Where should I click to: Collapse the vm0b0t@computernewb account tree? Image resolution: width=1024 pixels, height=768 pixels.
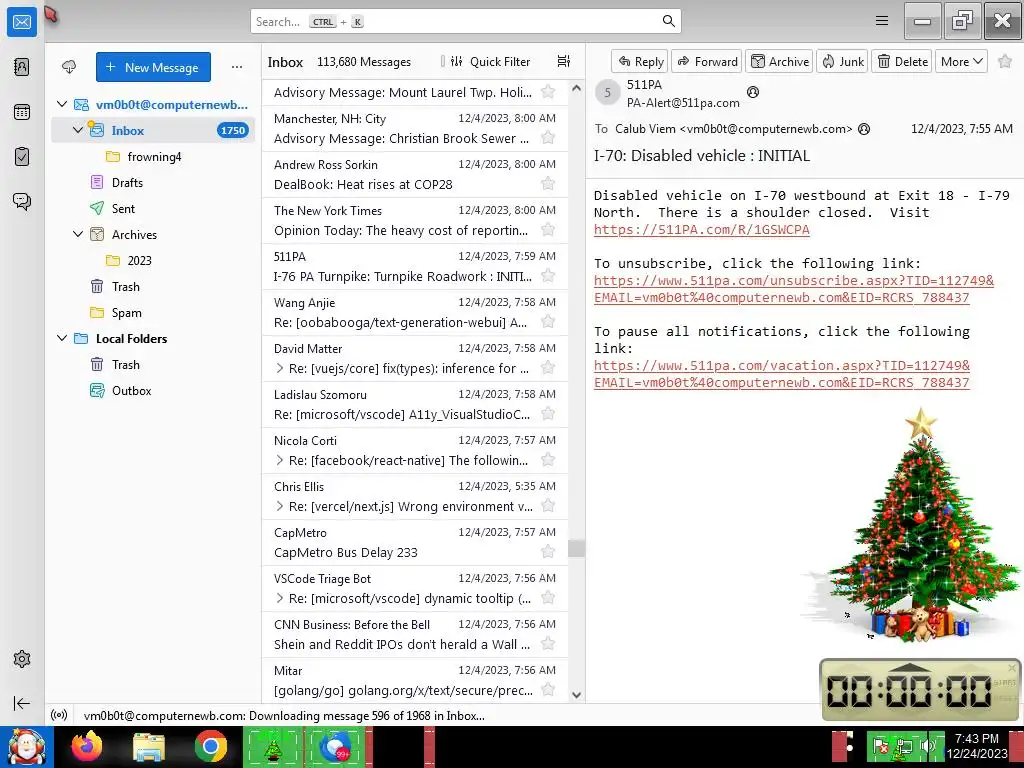tap(62, 104)
